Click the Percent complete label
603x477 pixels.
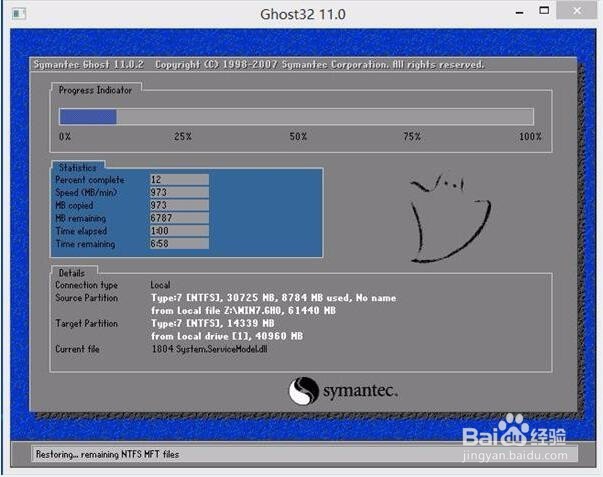tap(90, 180)
